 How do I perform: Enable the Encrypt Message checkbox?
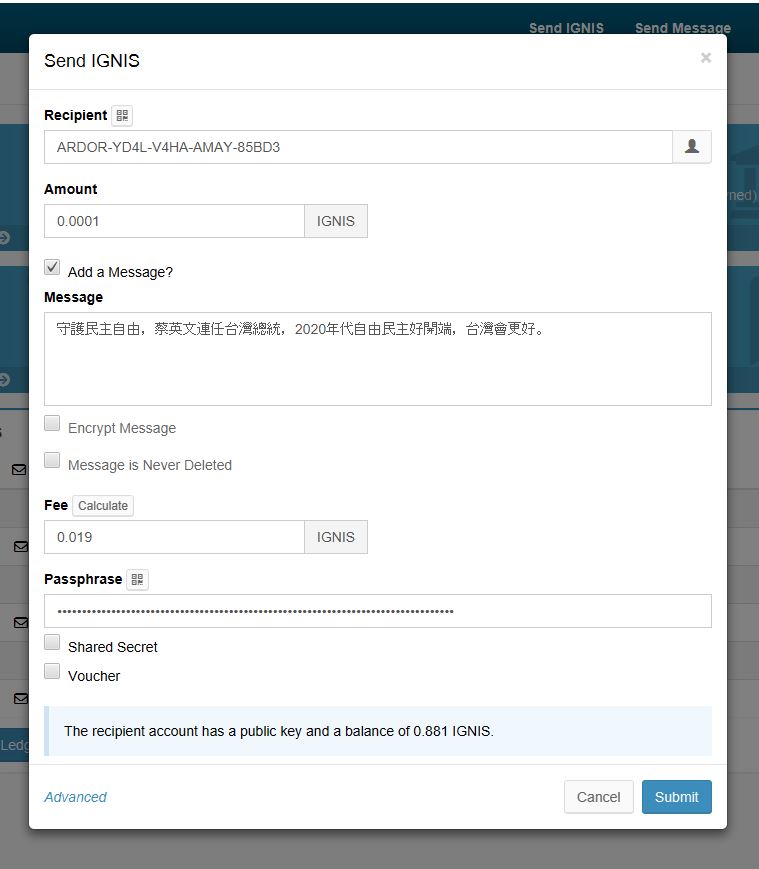tap(52, 424)
